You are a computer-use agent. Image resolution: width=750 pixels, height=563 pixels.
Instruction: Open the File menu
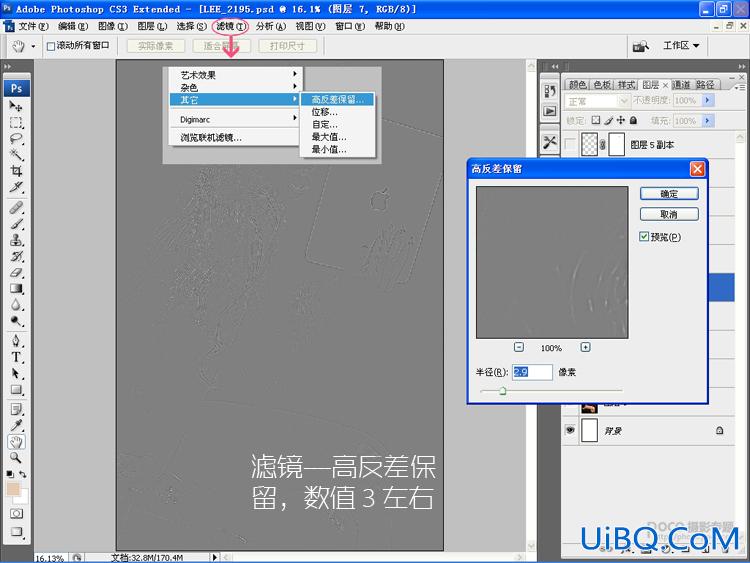coord(33,26)
